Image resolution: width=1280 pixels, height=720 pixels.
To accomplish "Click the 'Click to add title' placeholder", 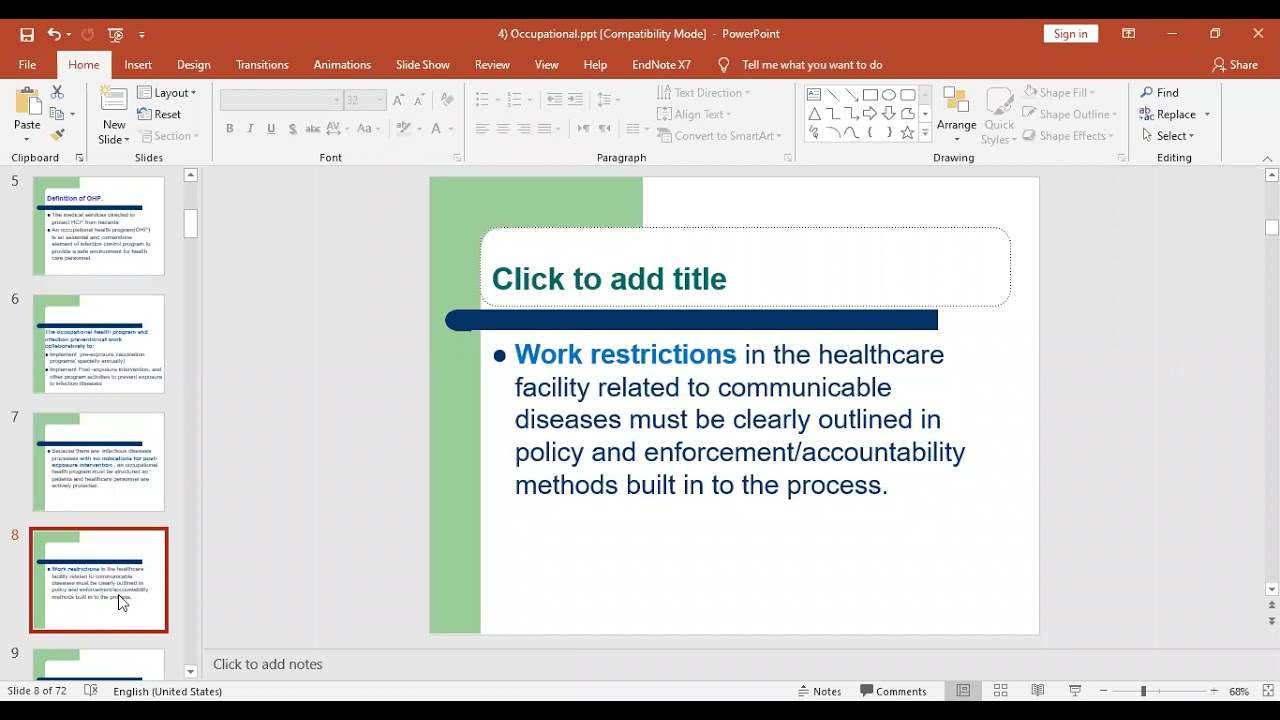I will 745,267.
